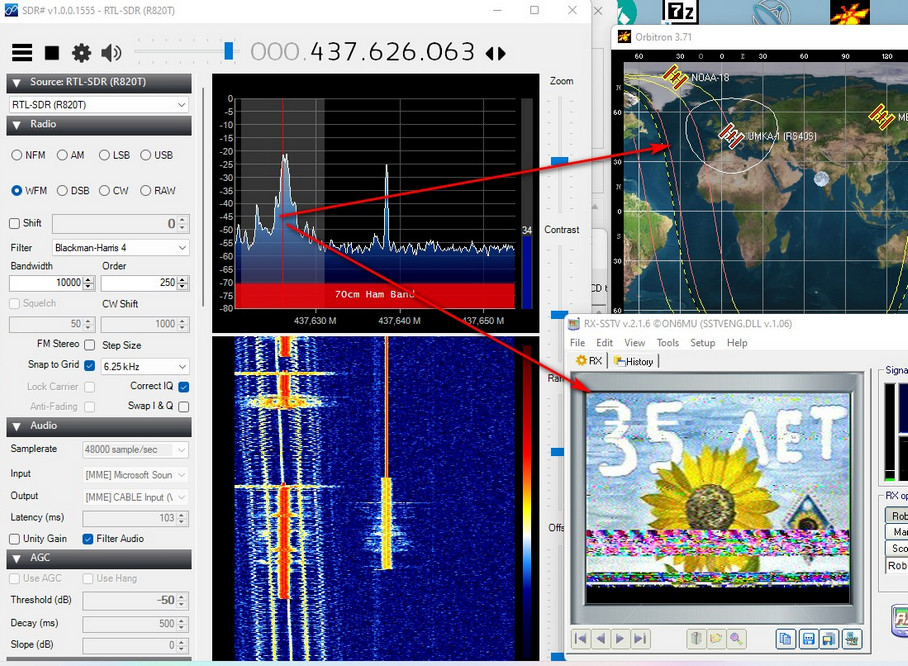Select LSB demodulation mode
The height and width of the screenshot is (666, 908).
(x=104, y=155)
